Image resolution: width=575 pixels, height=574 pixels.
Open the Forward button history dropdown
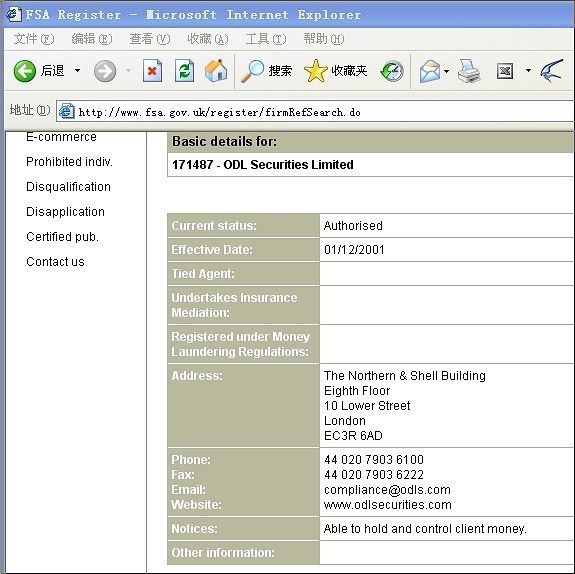pyautogui.click(x=128, y=70)
